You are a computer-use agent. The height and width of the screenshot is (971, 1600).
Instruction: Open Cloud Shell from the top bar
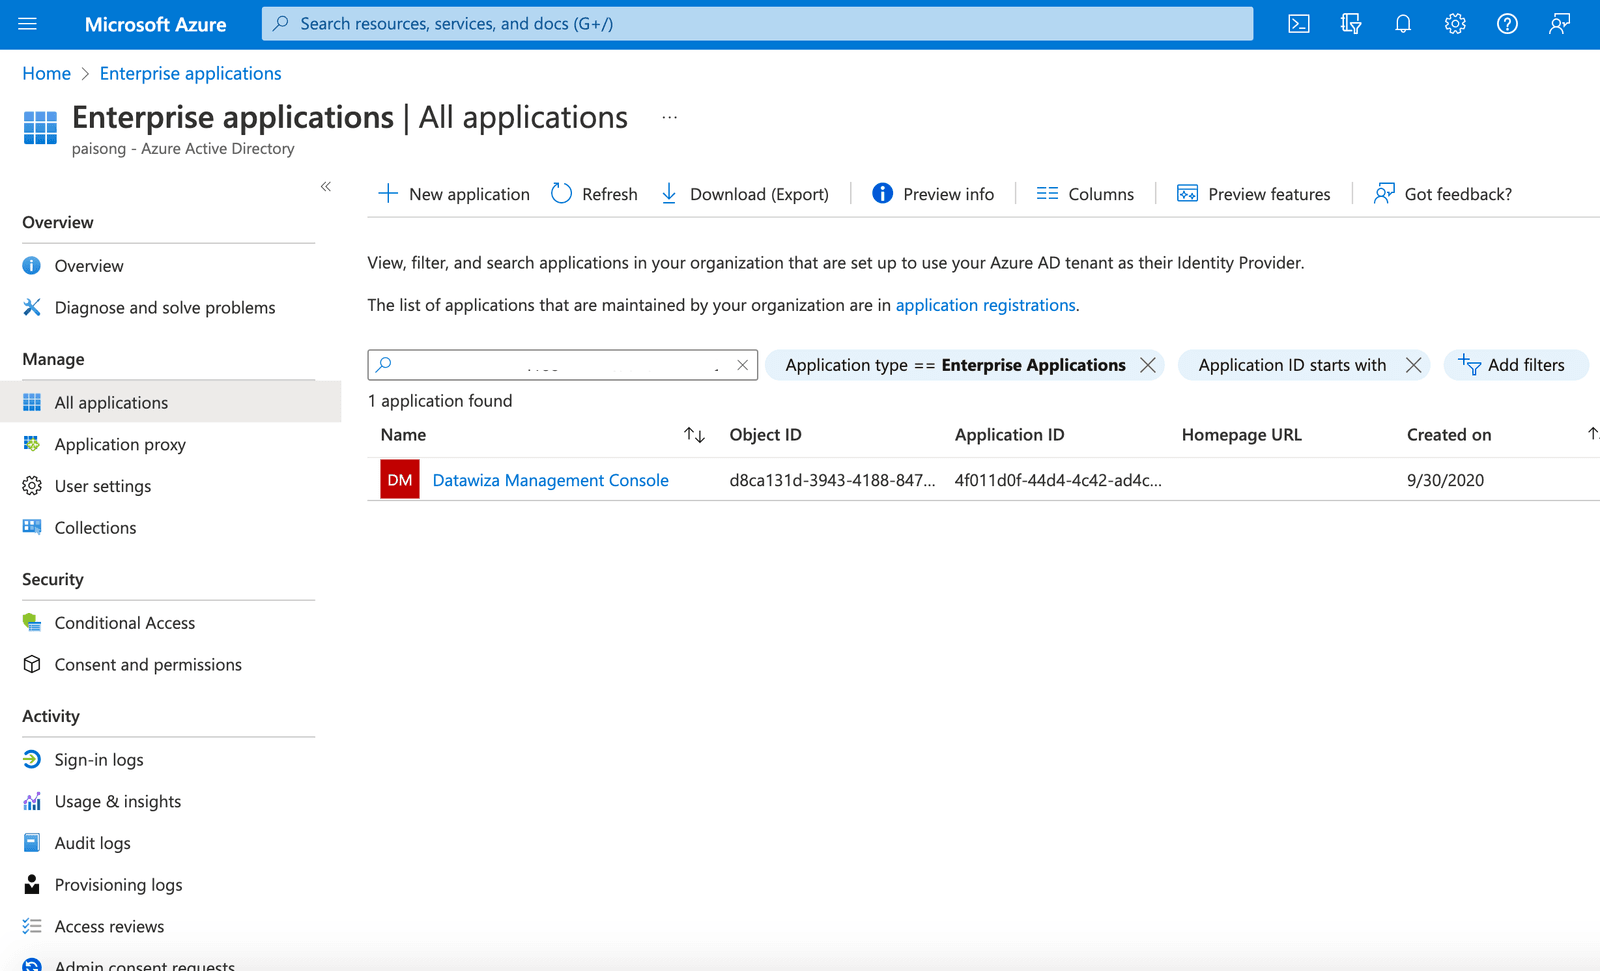coord(1299,24)
